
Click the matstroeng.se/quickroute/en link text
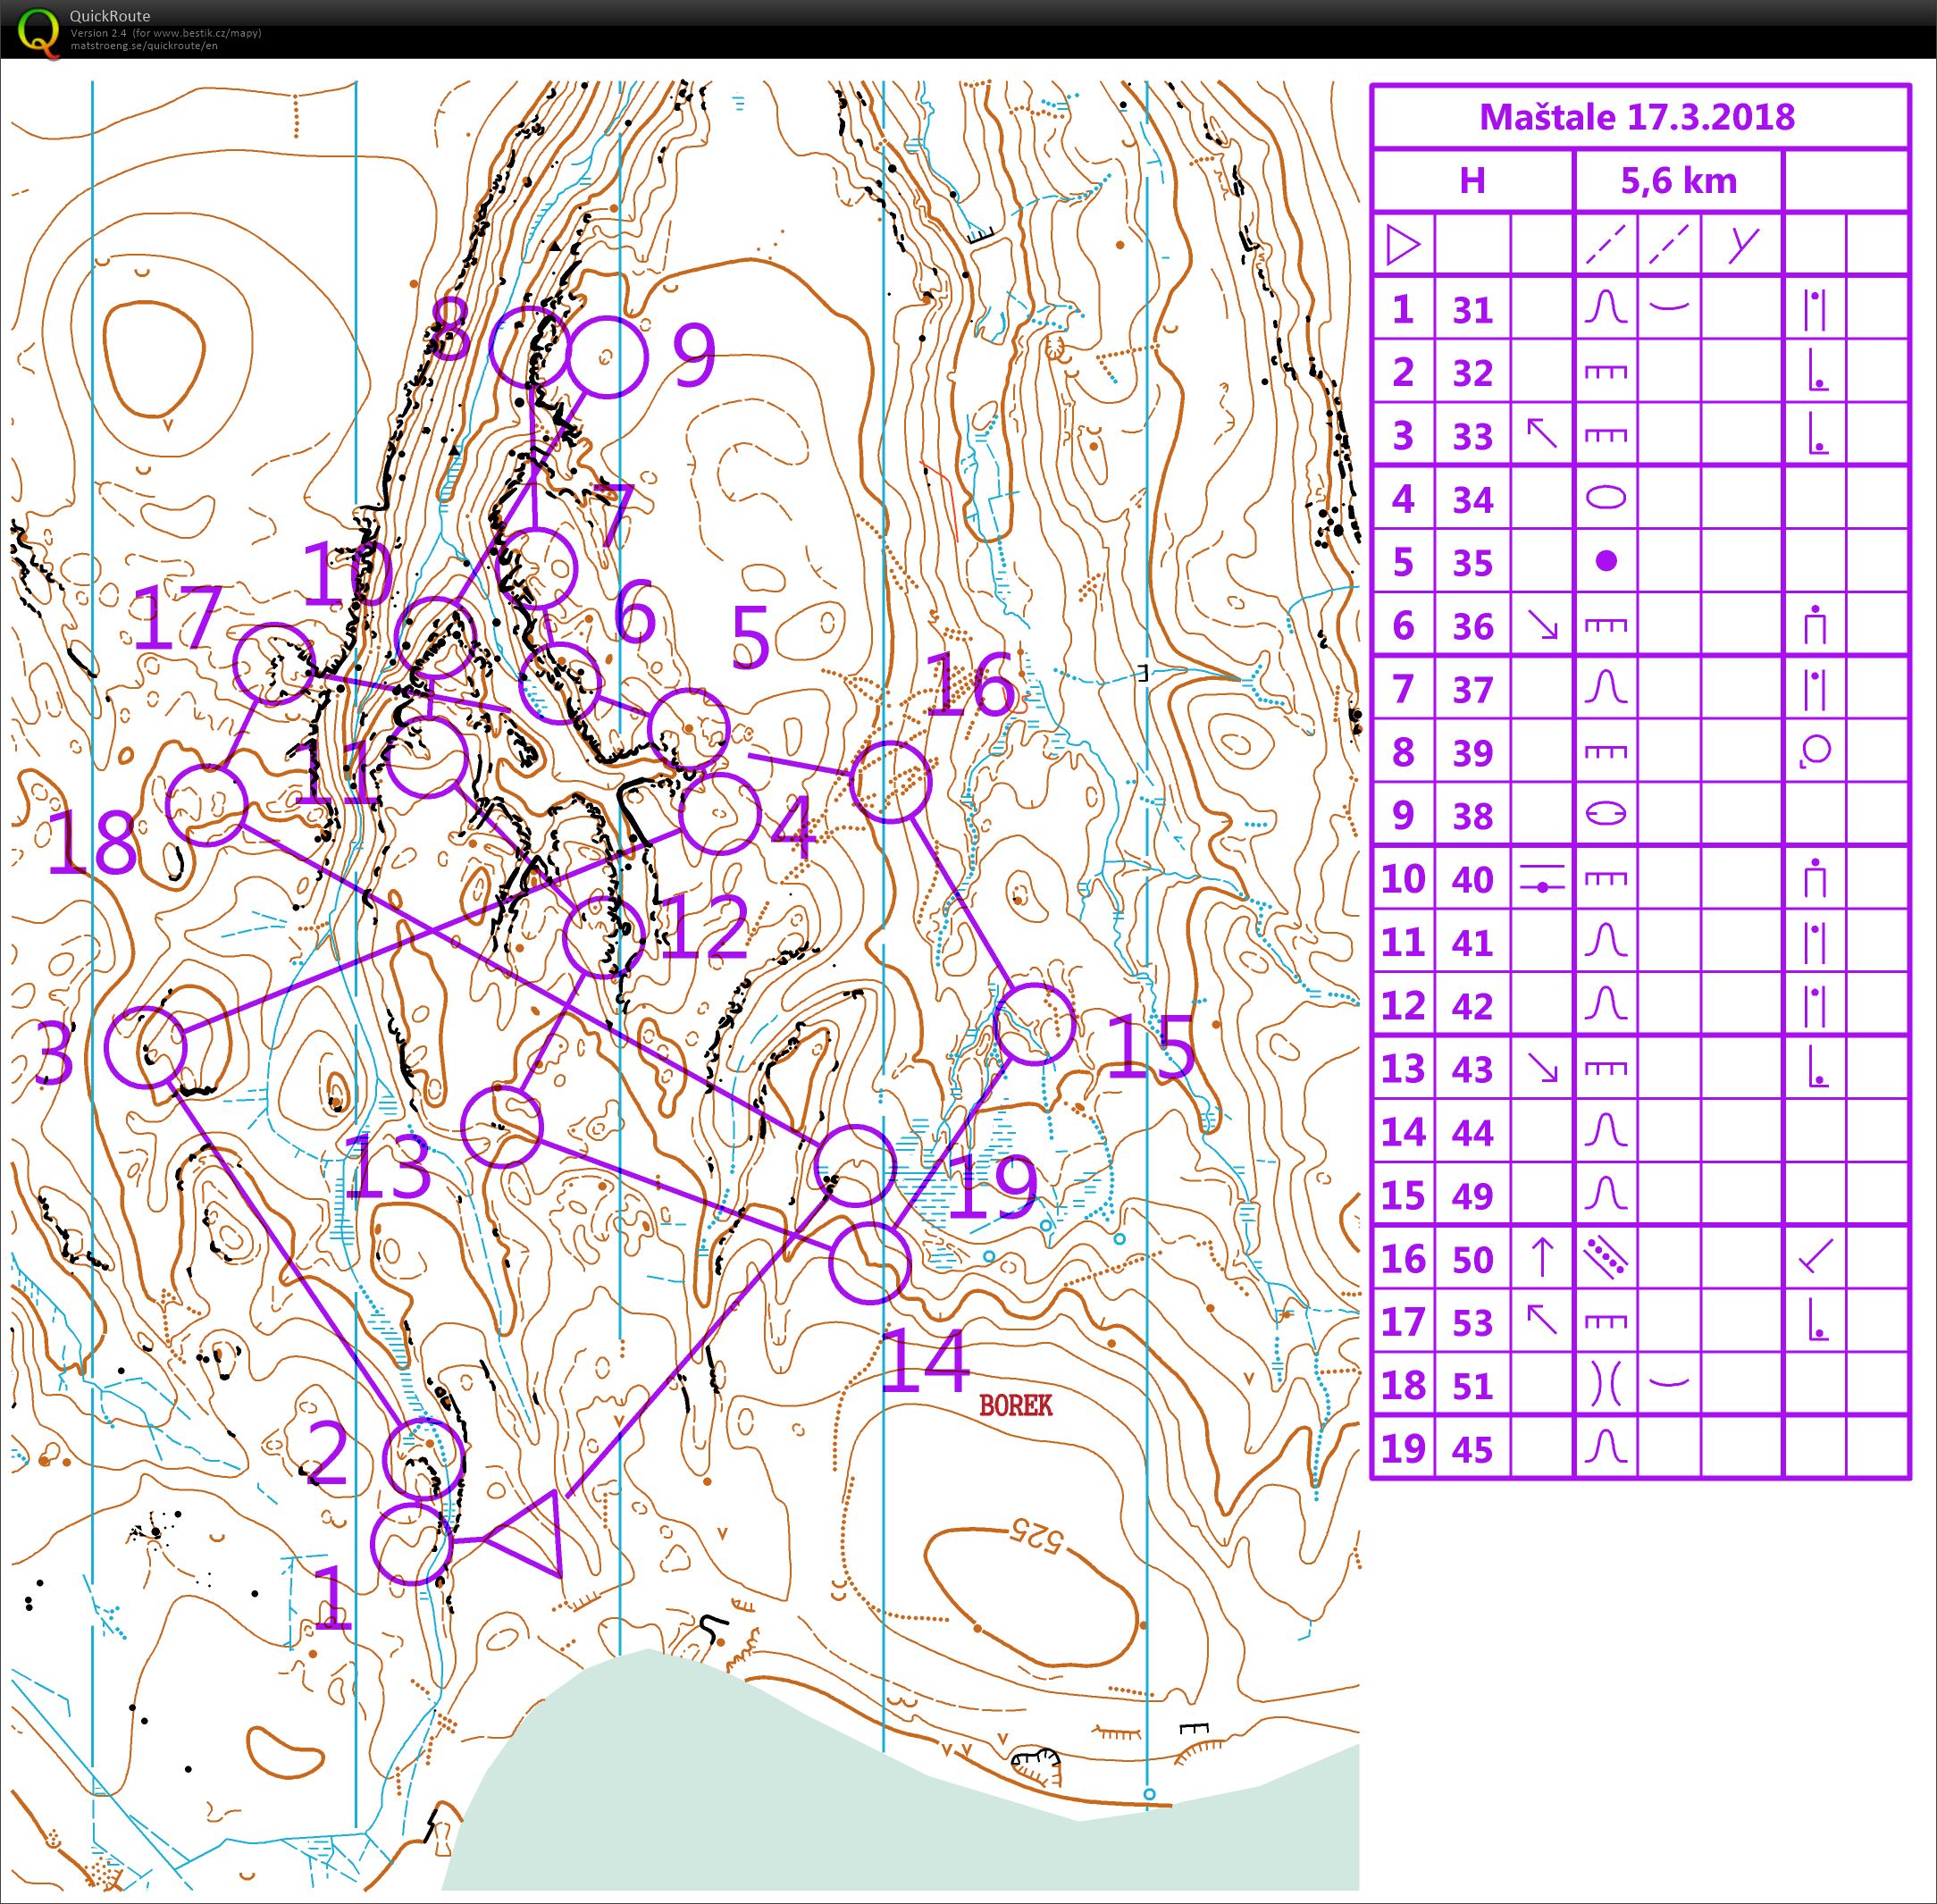[143, 46]
